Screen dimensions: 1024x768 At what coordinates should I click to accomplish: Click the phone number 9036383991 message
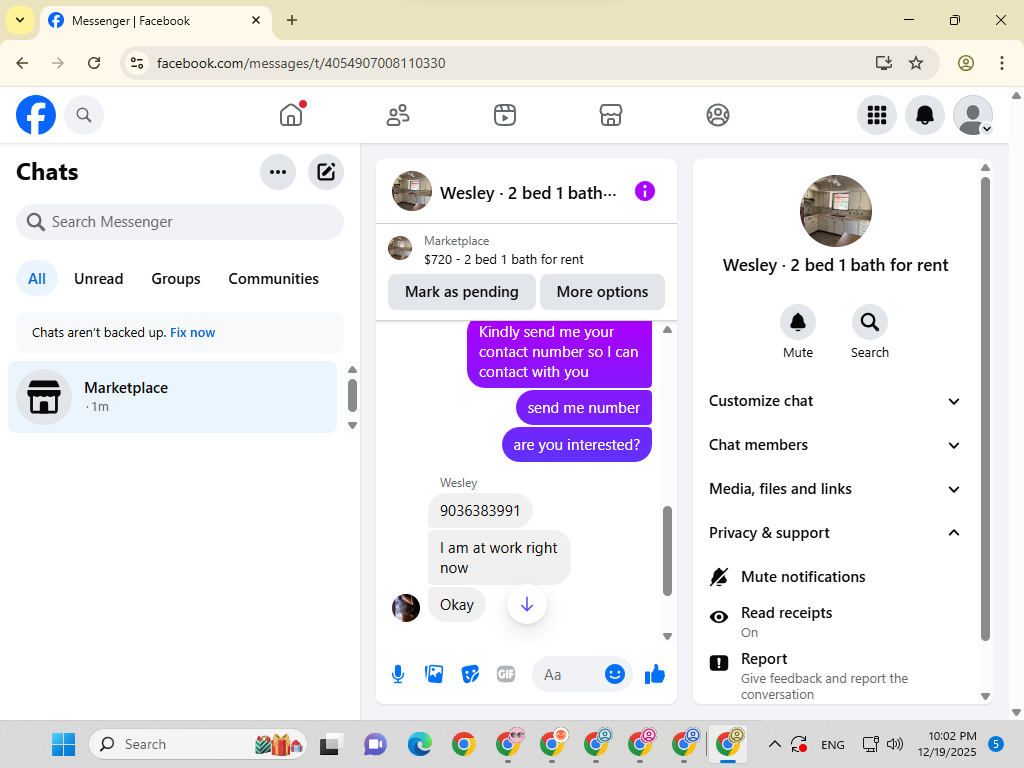coord(480,511)
